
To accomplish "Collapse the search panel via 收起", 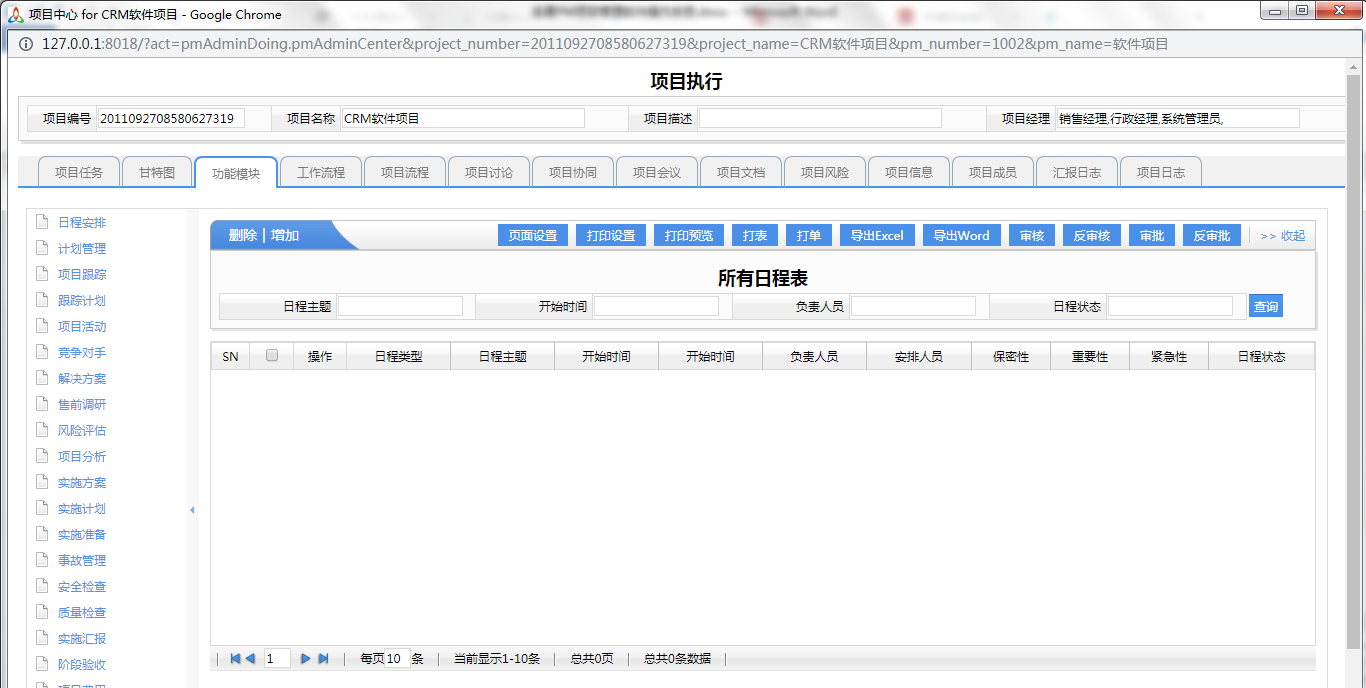I will coord(1283,236).
